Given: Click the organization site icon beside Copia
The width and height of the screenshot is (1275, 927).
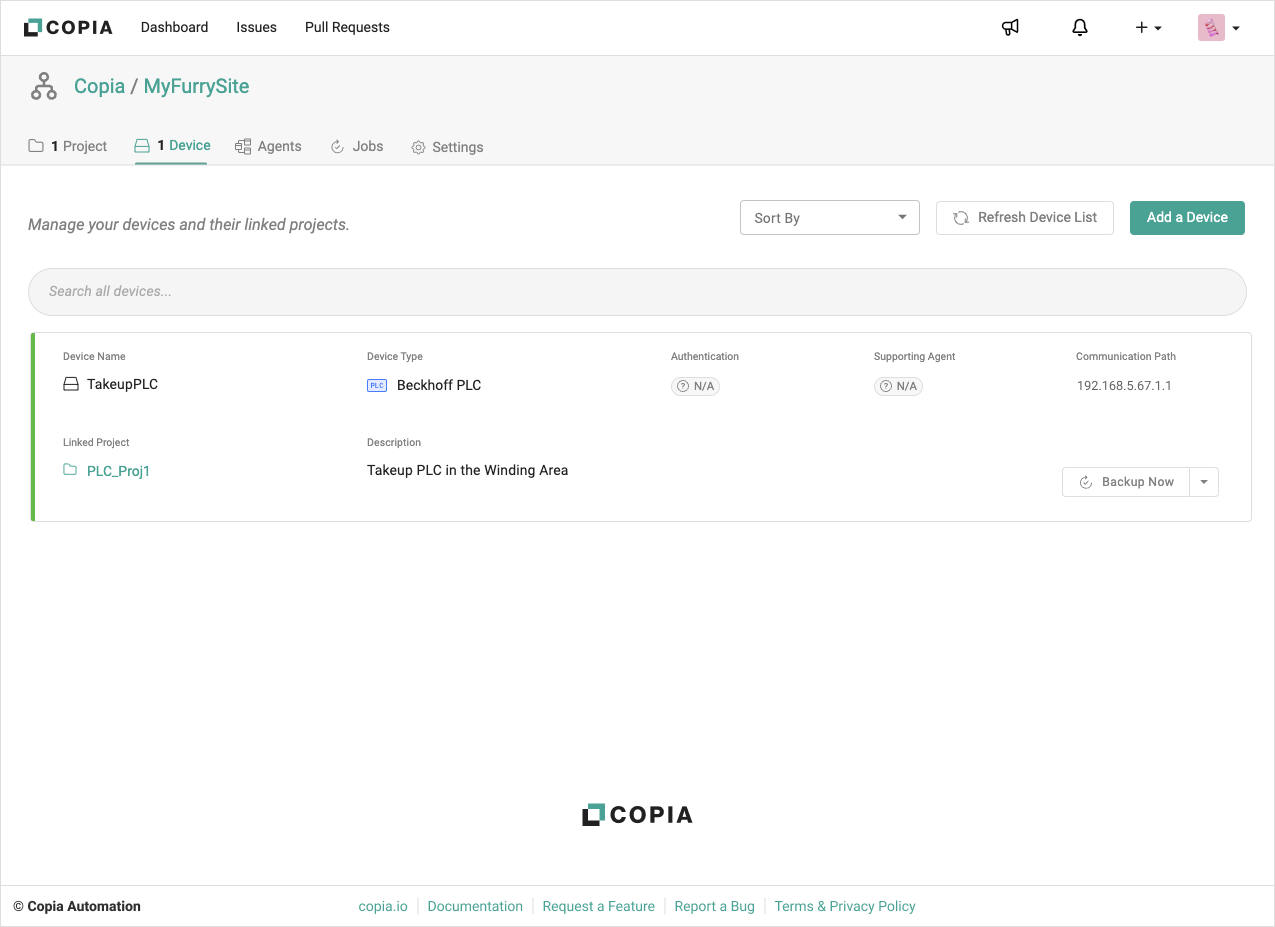Looking at the screenshot, I should coord(44,87).
